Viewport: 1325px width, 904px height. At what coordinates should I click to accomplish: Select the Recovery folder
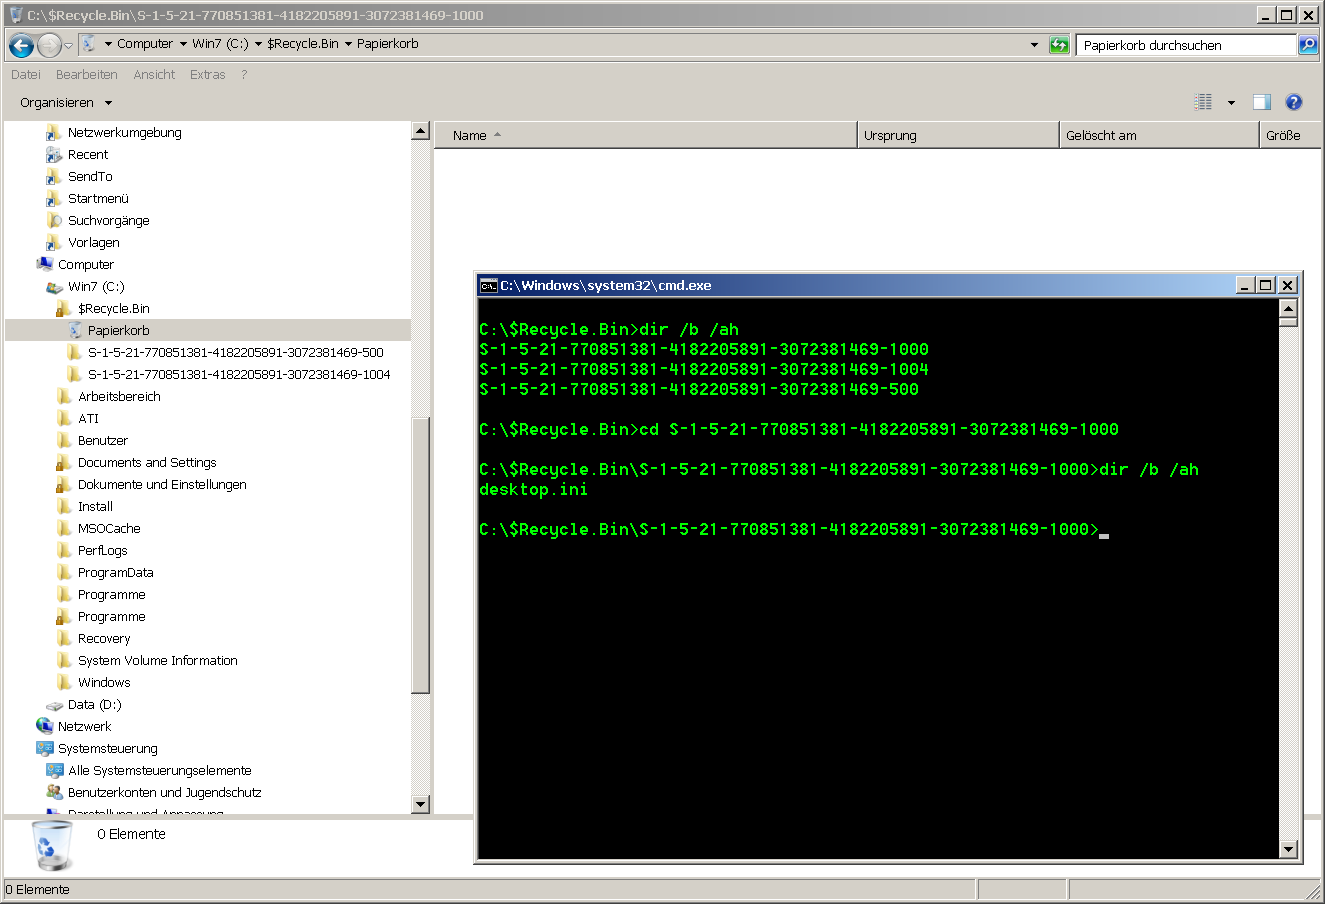104,638
